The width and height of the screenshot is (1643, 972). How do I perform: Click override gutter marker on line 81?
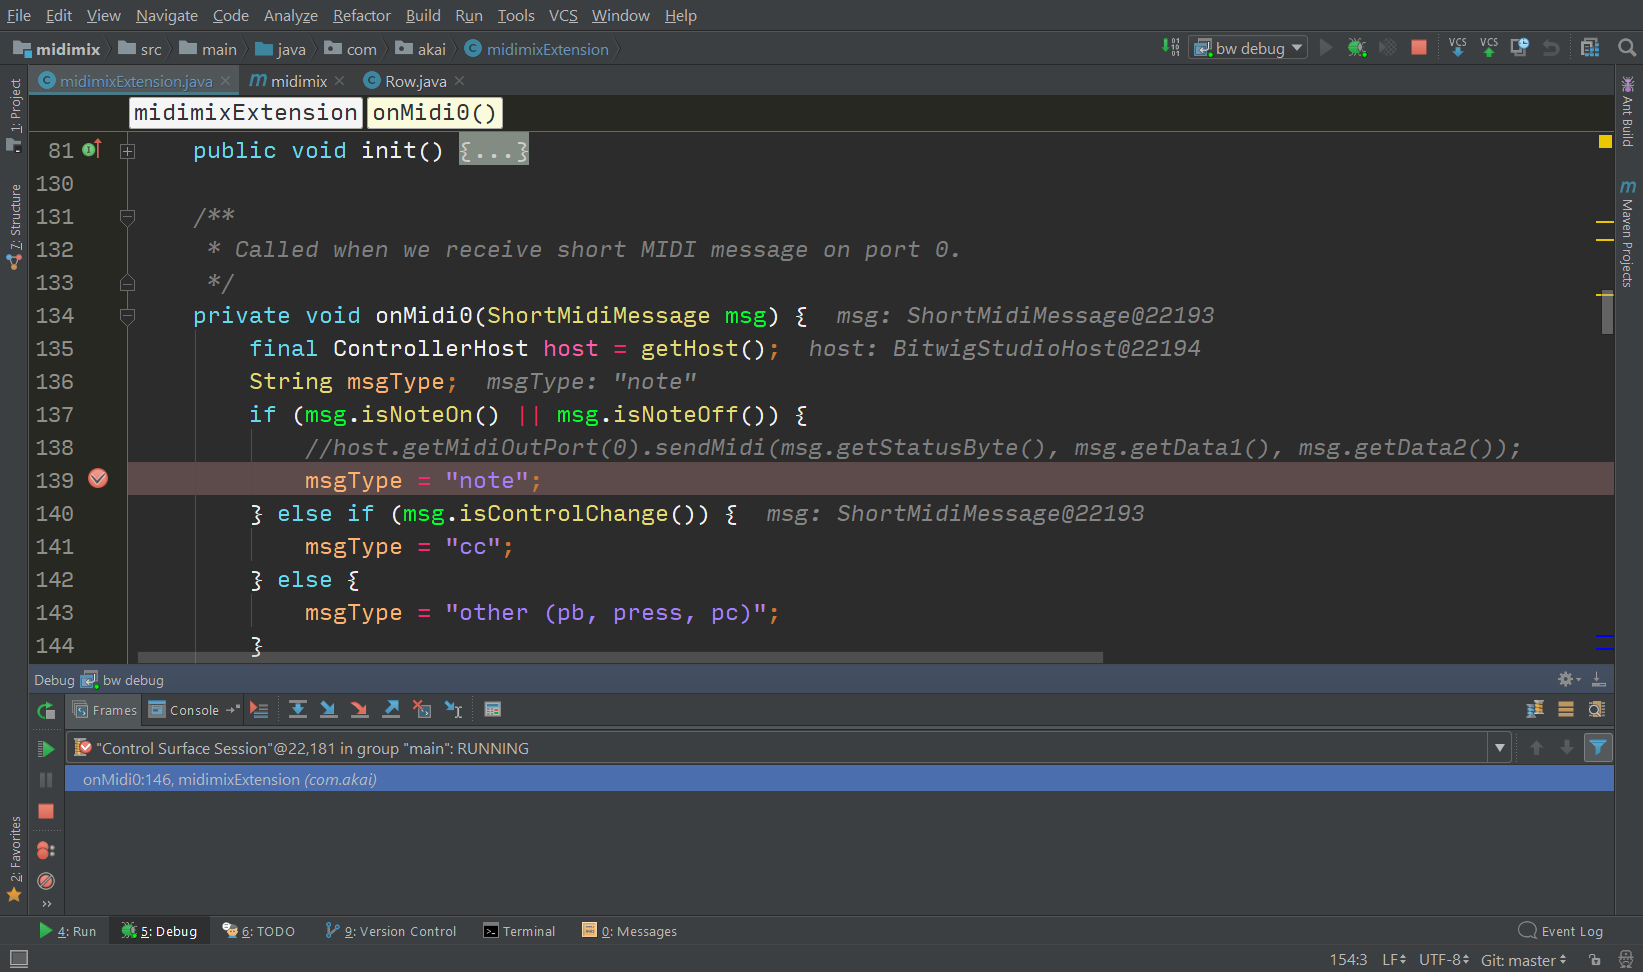[x=92, y=149]
